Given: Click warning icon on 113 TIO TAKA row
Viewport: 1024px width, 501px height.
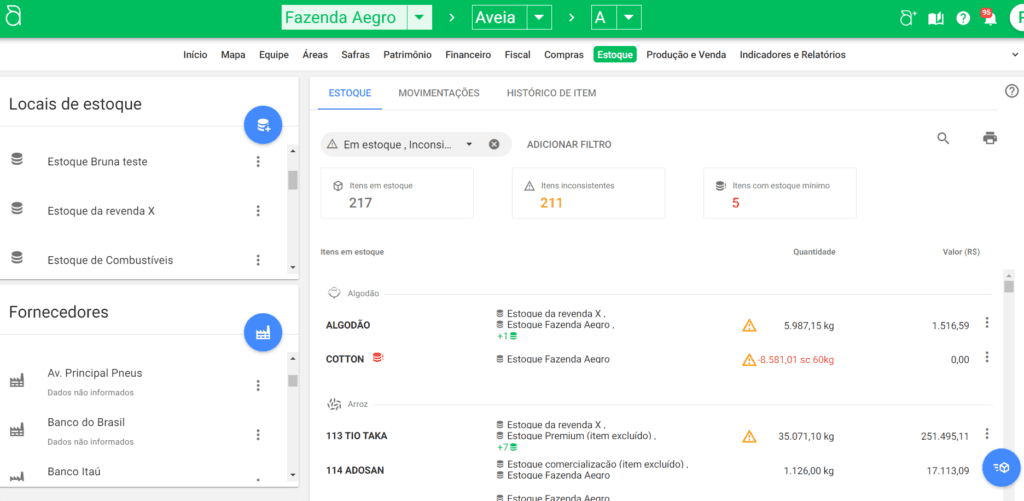Looking at the screenshot, I should (x=749, y=436).
